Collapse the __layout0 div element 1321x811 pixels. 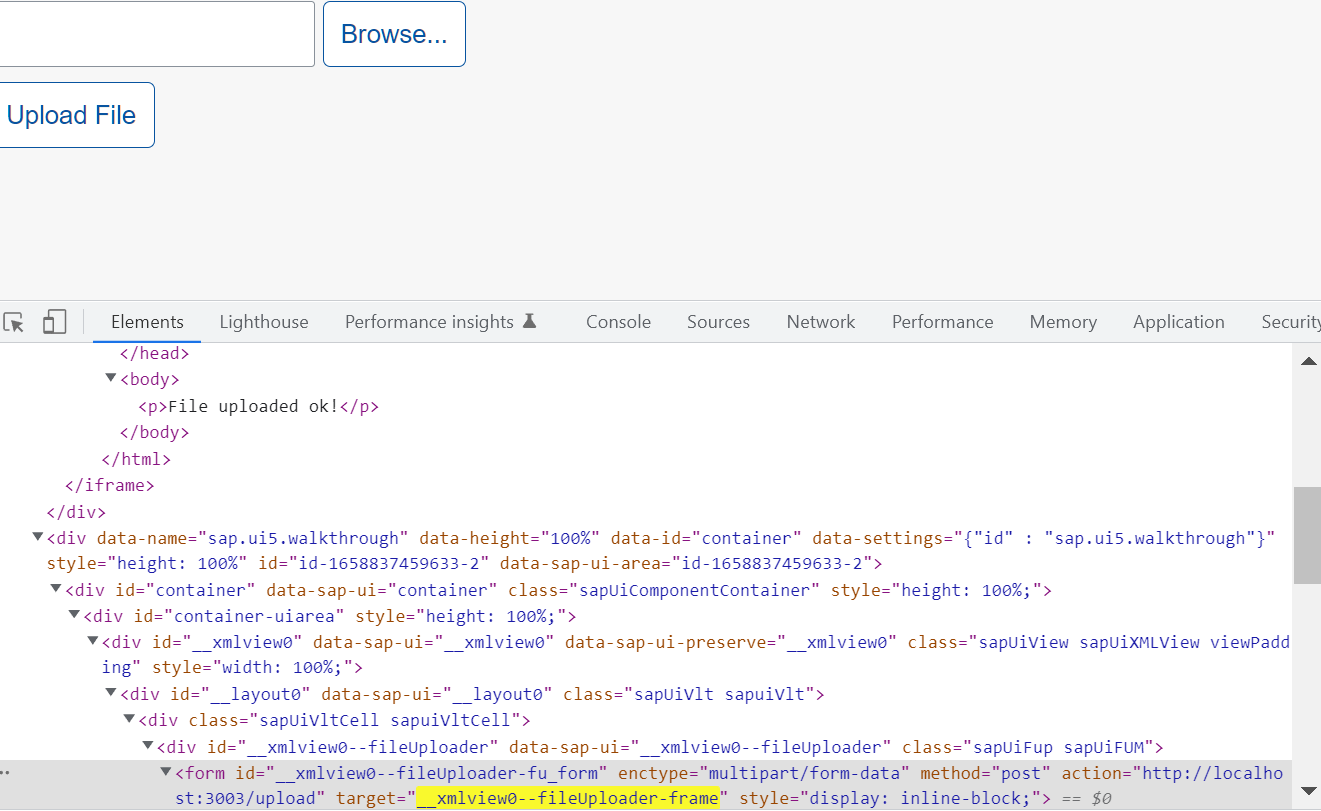pos(110,693)
